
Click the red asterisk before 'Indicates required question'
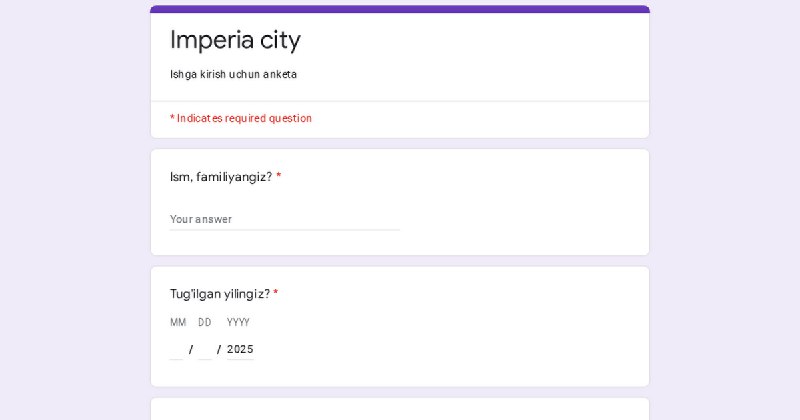[172, 118]
